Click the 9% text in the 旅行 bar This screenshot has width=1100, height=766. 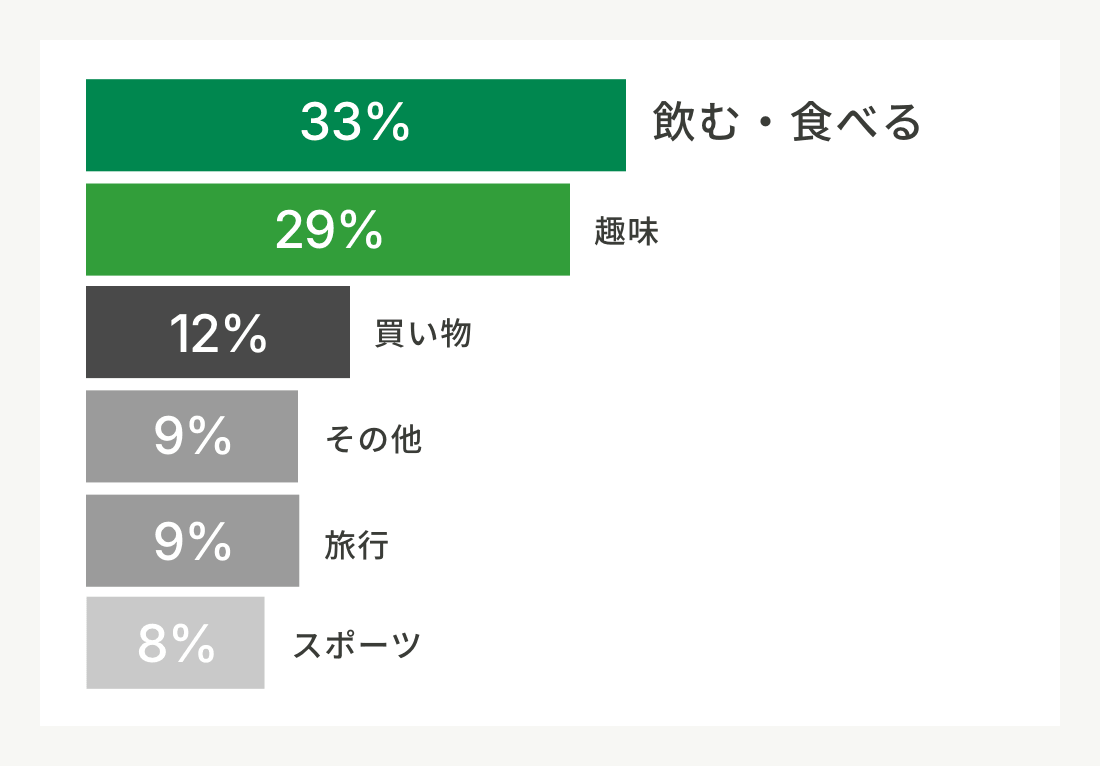(x=192, y=540)
